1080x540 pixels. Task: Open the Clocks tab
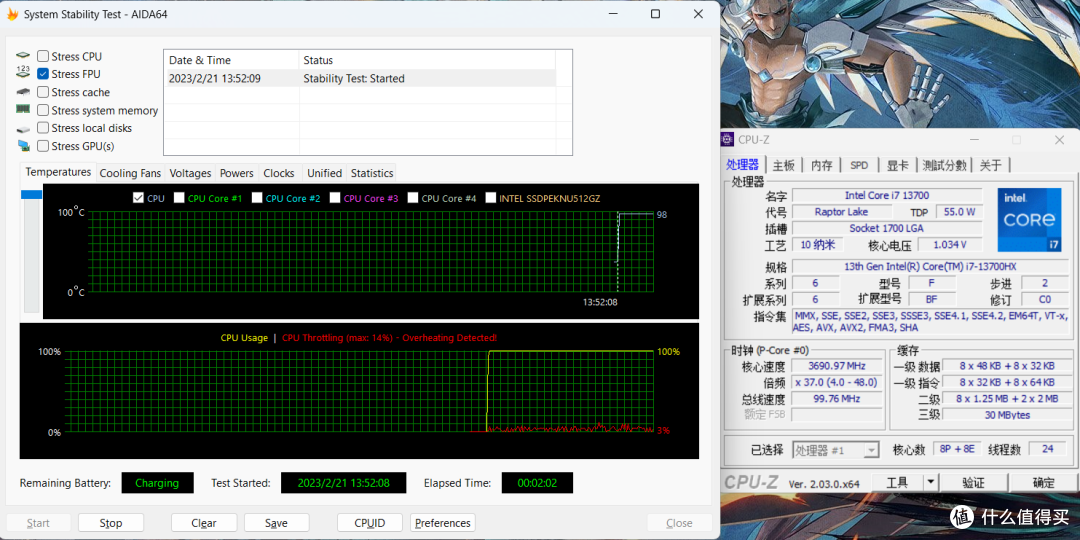[x=279, y=174]
